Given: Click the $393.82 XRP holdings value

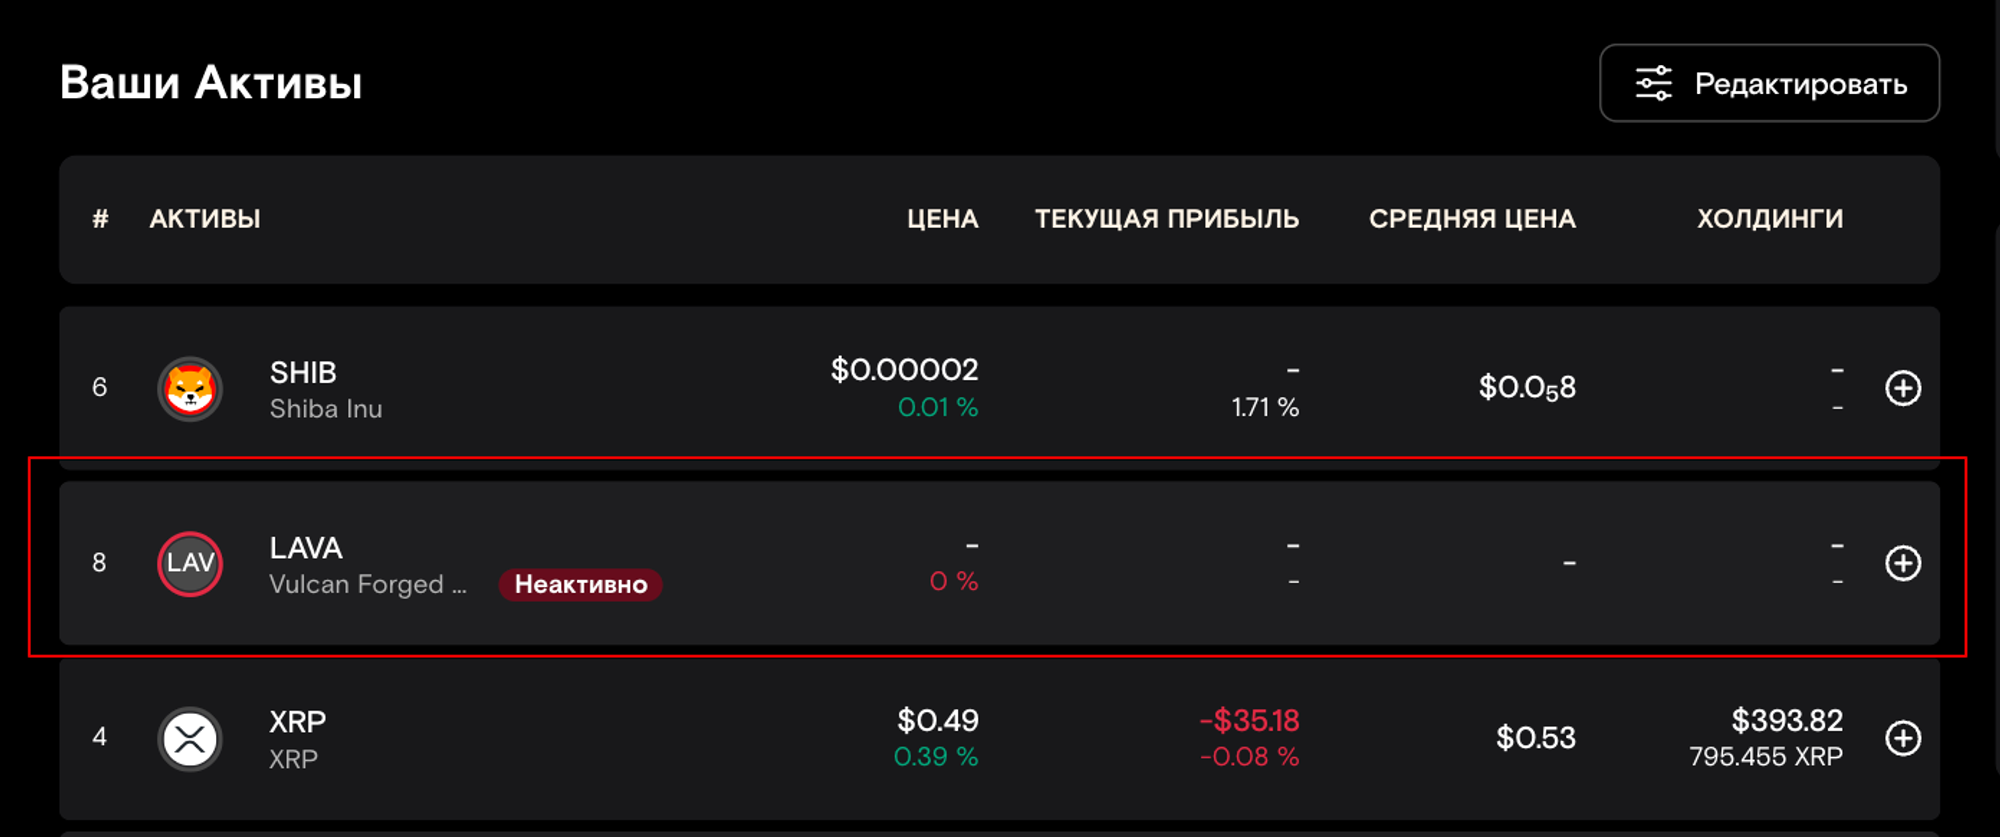Looking at the screenshot, I should tap(1786, 720).
